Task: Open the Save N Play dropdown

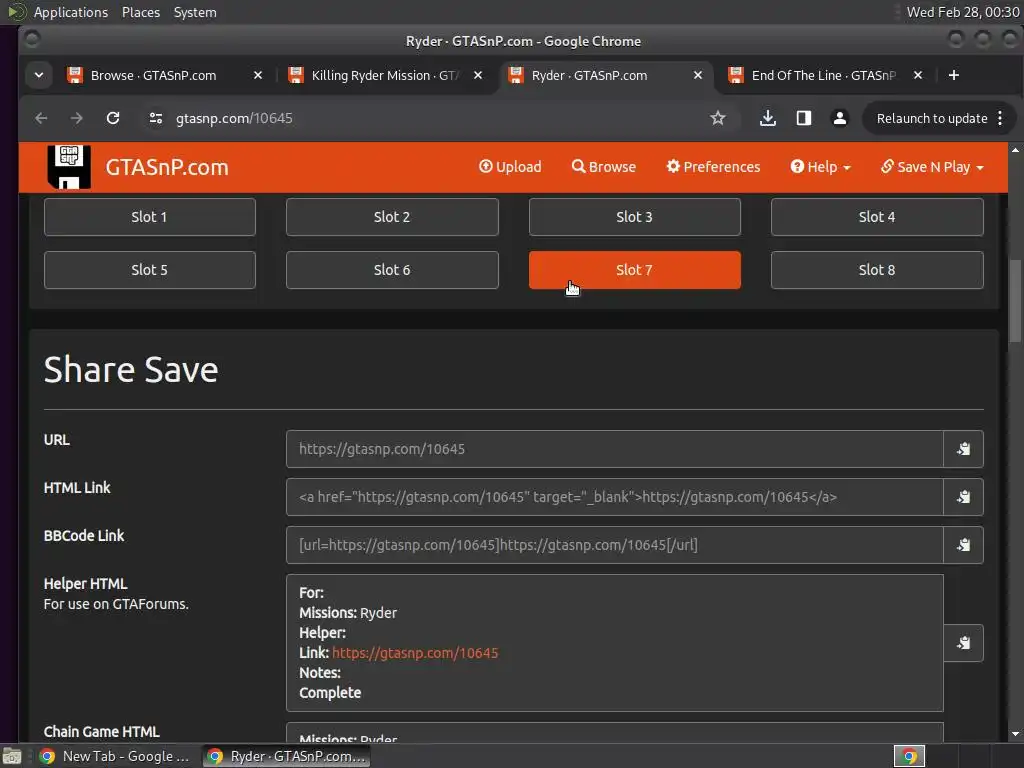Action: (932, 167)
